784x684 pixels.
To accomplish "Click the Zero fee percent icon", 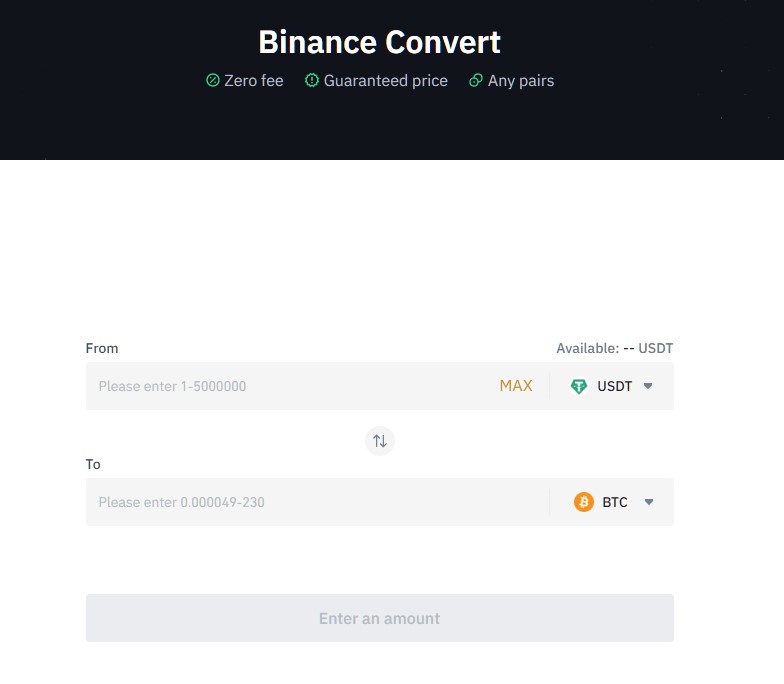I will click(x=212, y=80).
